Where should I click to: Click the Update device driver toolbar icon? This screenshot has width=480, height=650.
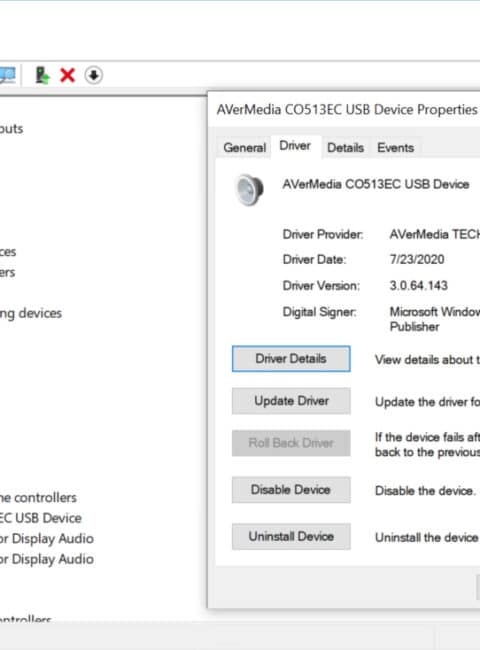[42, 75]
